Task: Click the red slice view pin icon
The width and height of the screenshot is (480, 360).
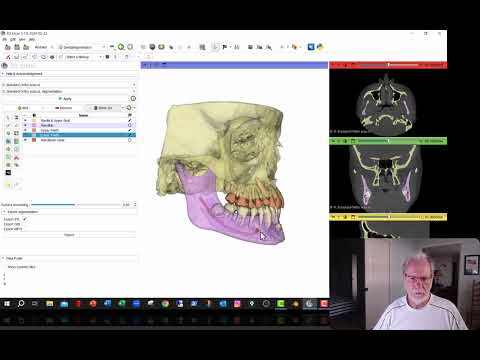Action: [332, 65]
